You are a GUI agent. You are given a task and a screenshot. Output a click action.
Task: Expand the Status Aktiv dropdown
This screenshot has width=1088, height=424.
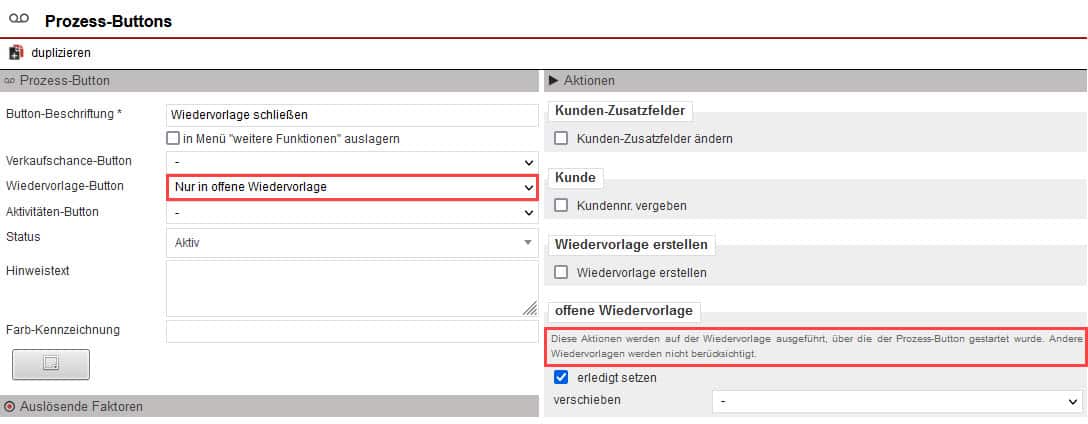click(x=352, y=242)
